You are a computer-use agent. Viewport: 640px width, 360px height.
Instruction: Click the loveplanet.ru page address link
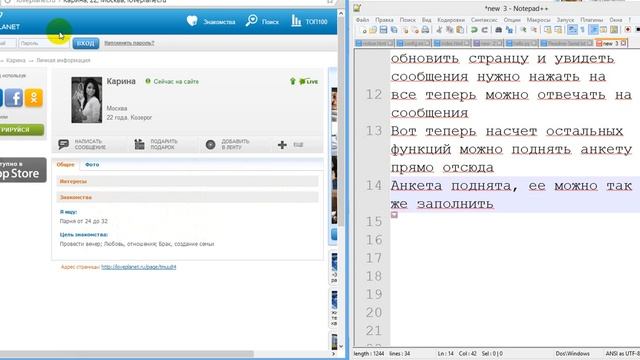pyautogui.click(x=139, y=267)
